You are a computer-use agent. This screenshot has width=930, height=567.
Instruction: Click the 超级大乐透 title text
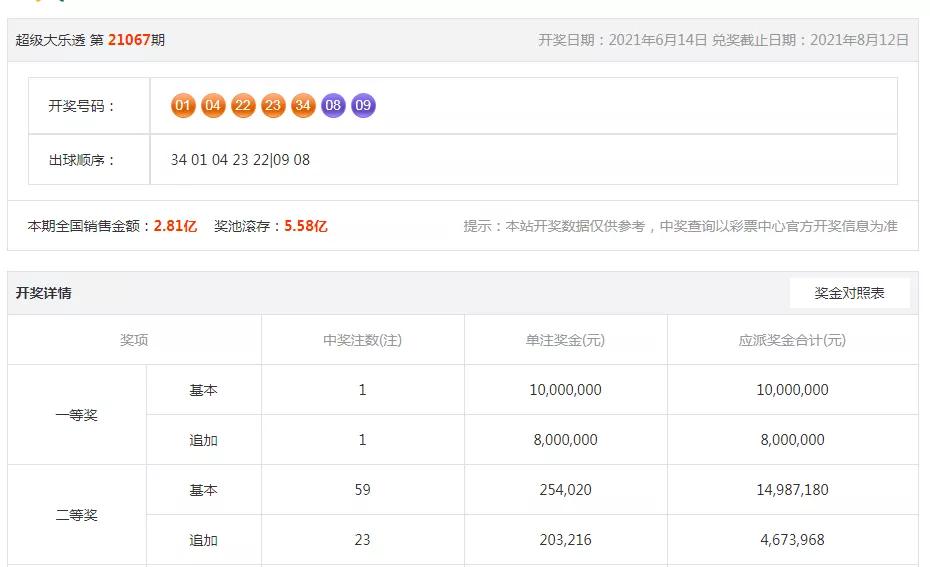50,40
